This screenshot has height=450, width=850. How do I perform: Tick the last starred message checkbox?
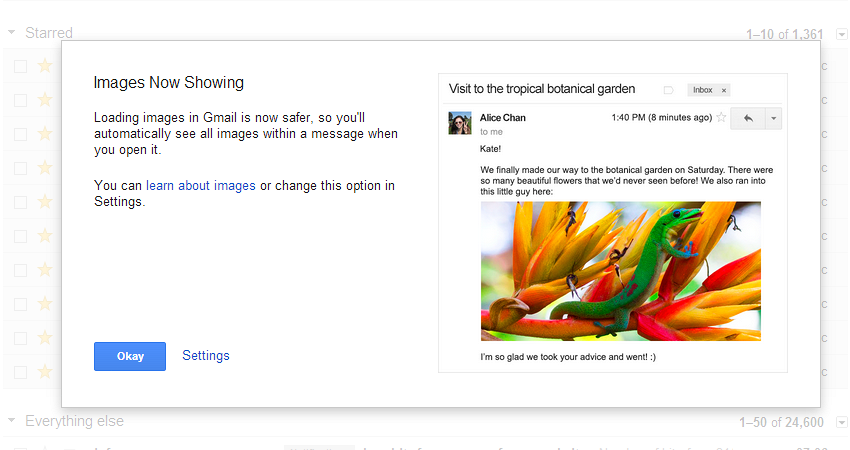point(21,372)
